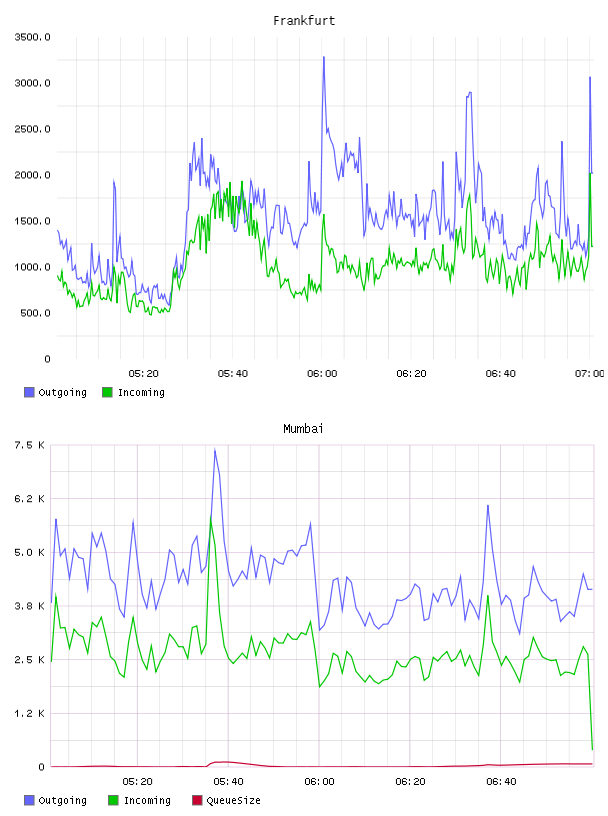Click the 05:40 time label in Mumbai chart
The width and height of the screenshot is (608, 816).
[229, 782]
